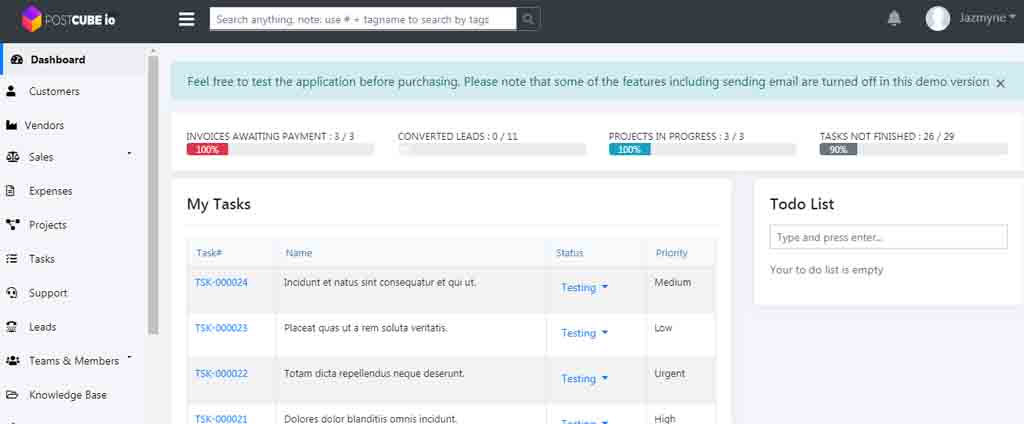Click the Todo List input box

click(888, 237)
